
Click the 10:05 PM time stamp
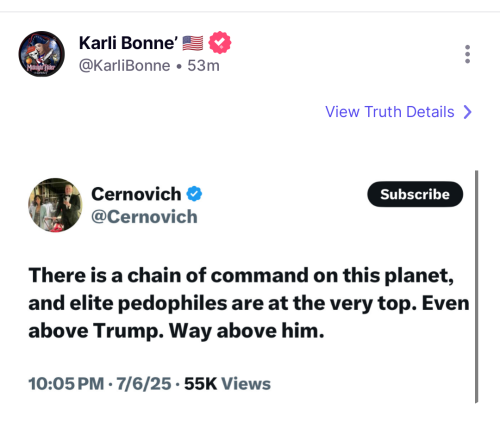[66, 384]
